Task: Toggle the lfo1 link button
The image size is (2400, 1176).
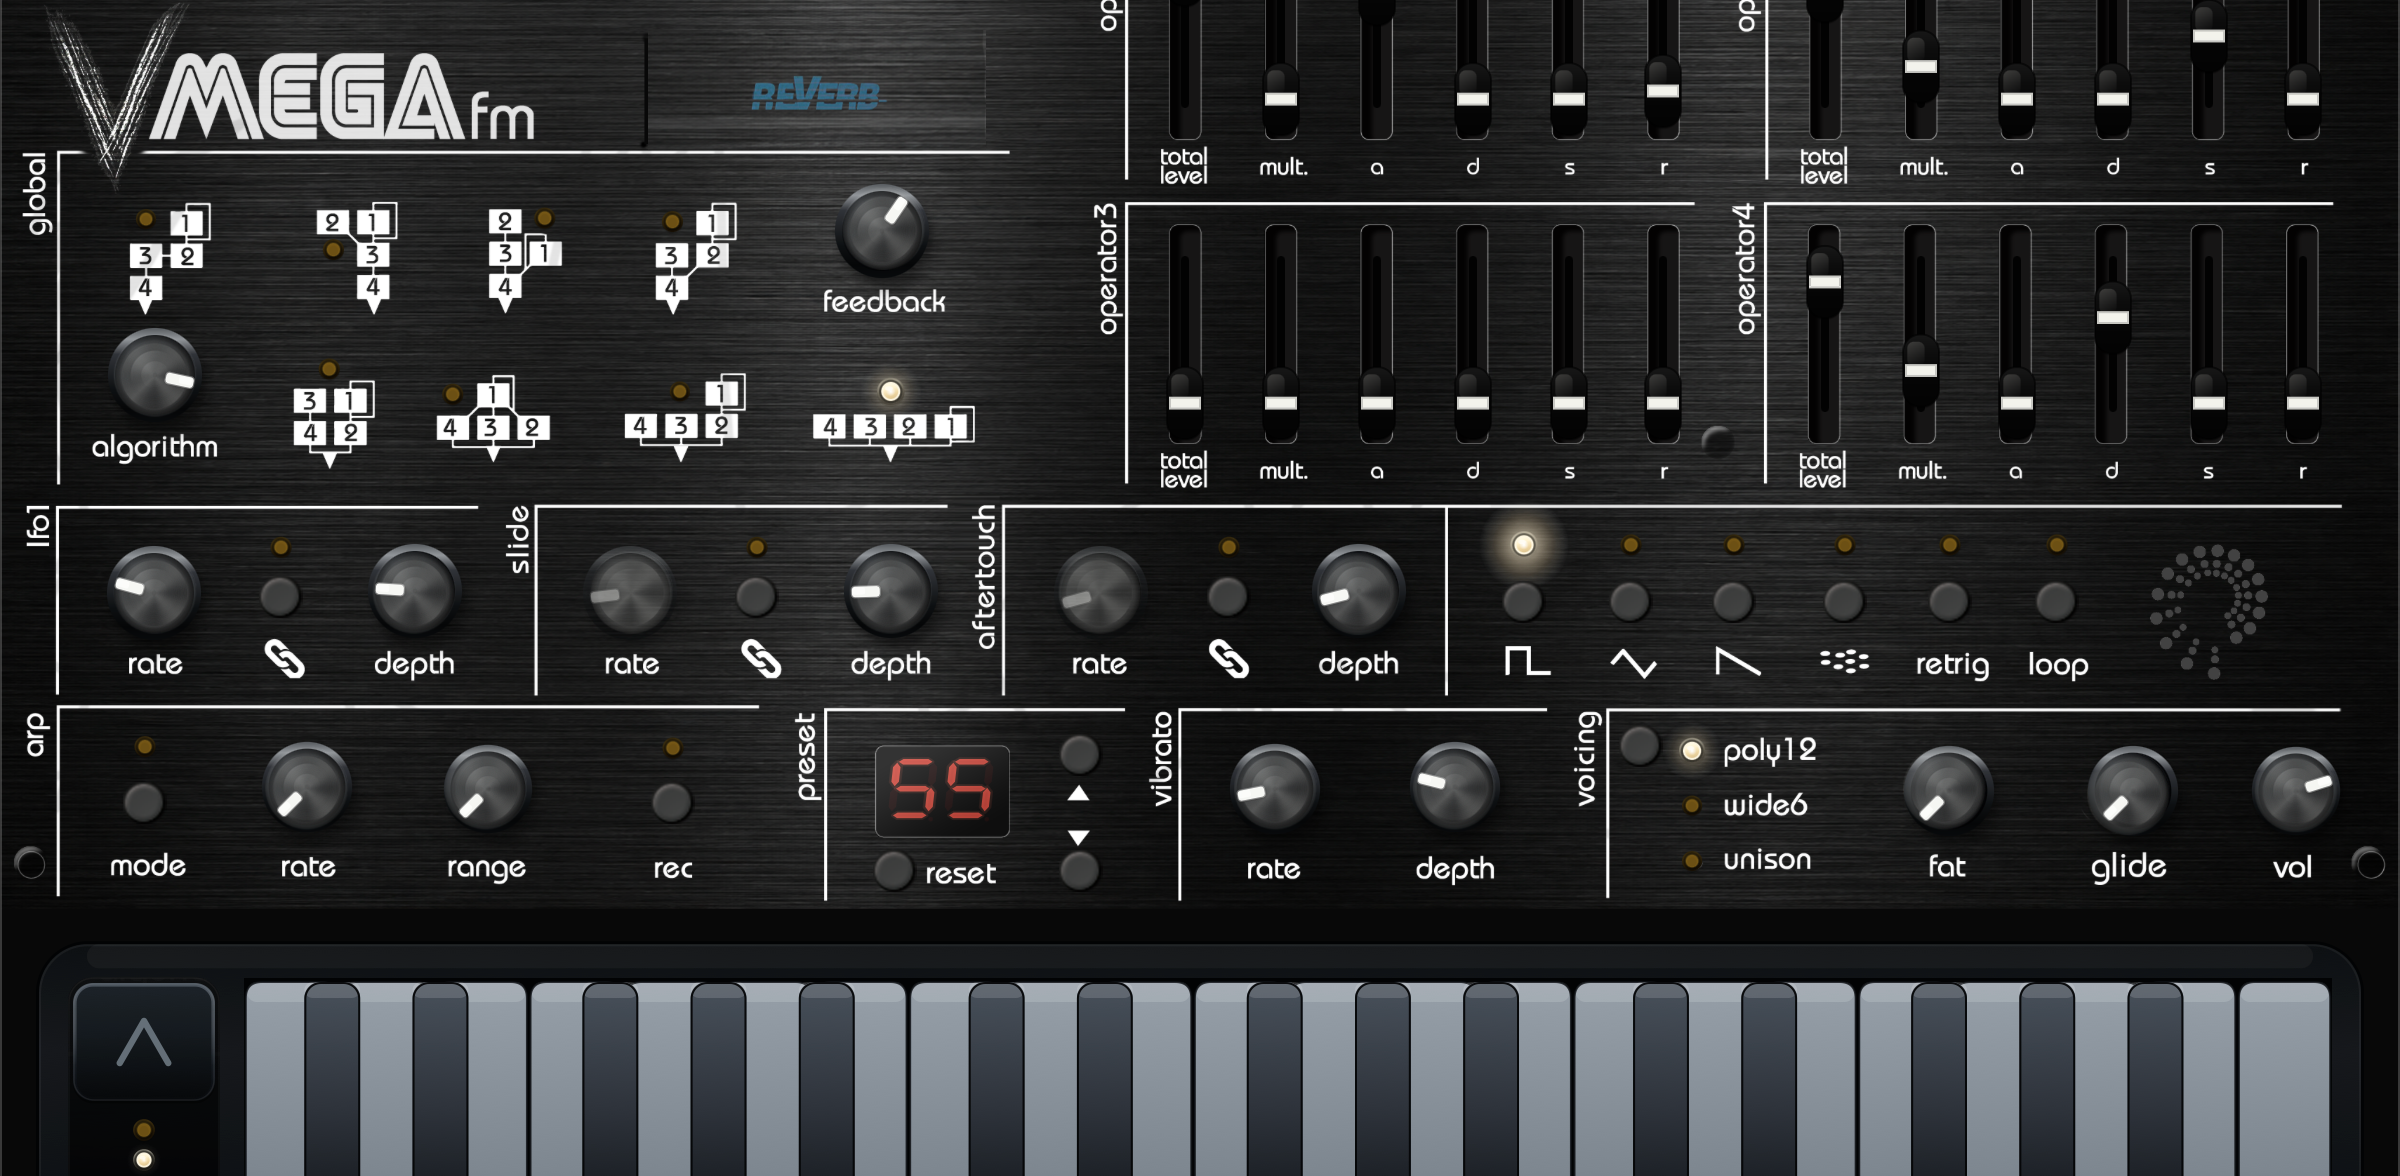Action: pyautogui.click(x=280, y=597)
